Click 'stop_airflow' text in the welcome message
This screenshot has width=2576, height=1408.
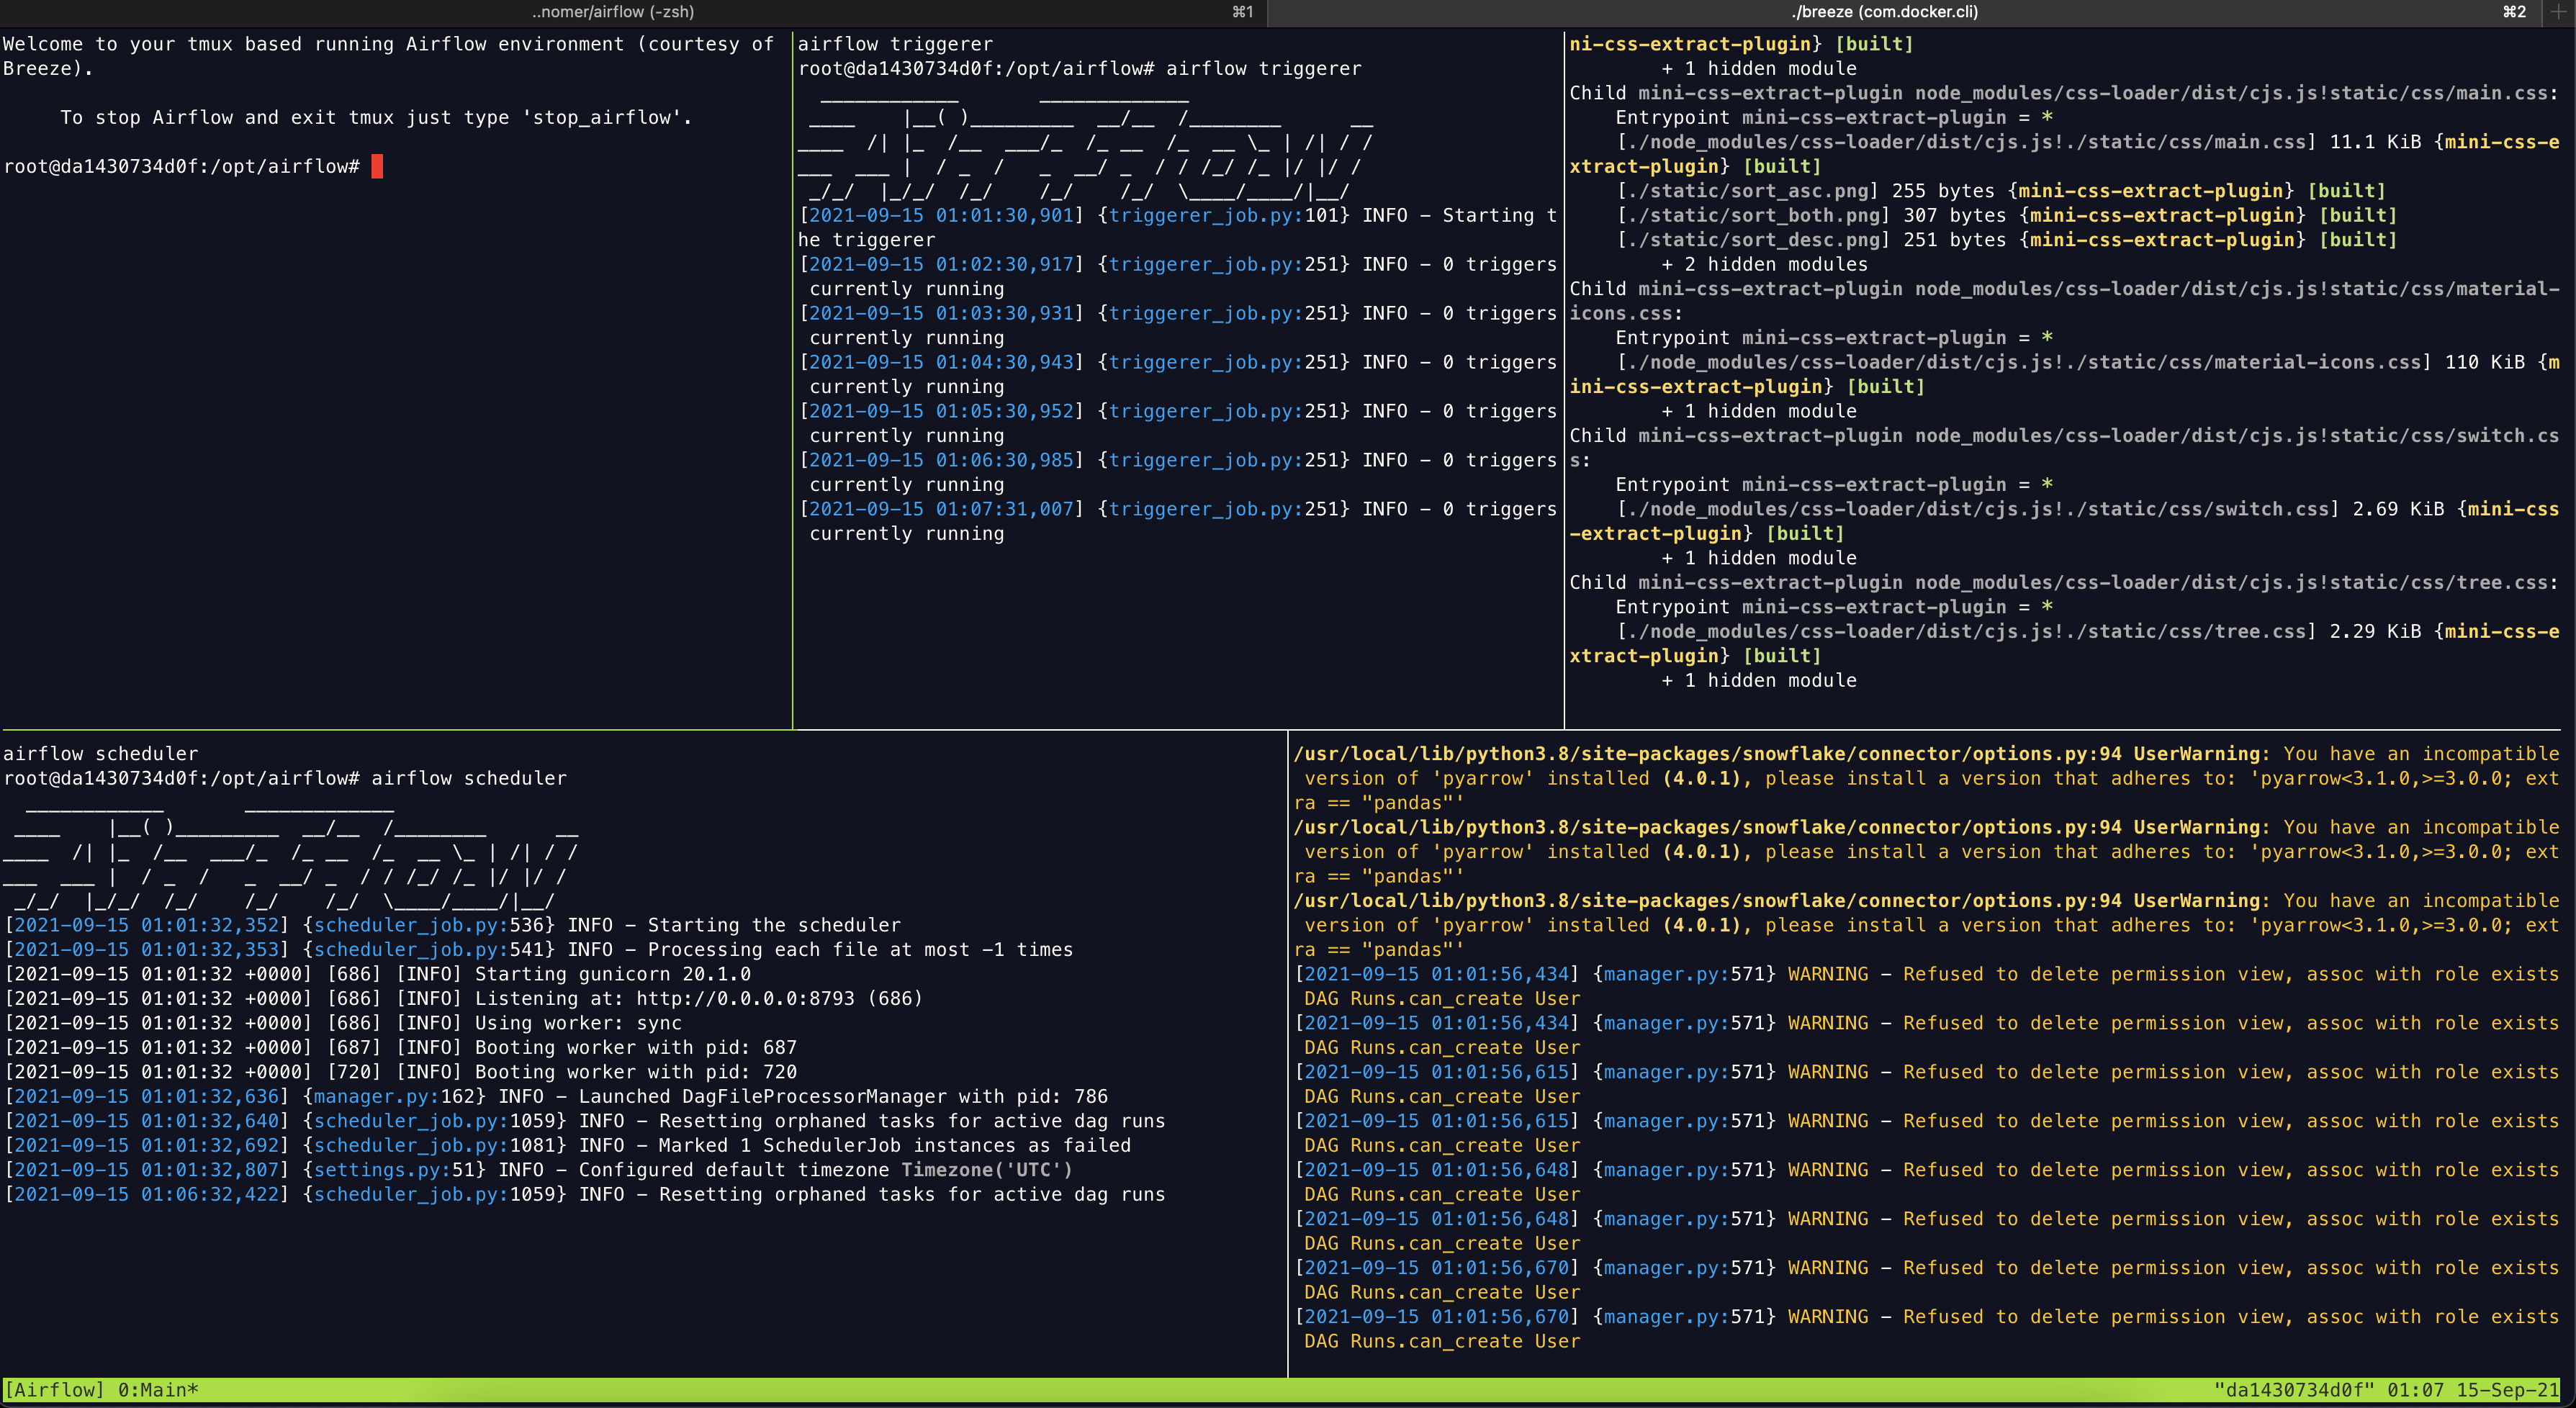[x=601, y=117]
